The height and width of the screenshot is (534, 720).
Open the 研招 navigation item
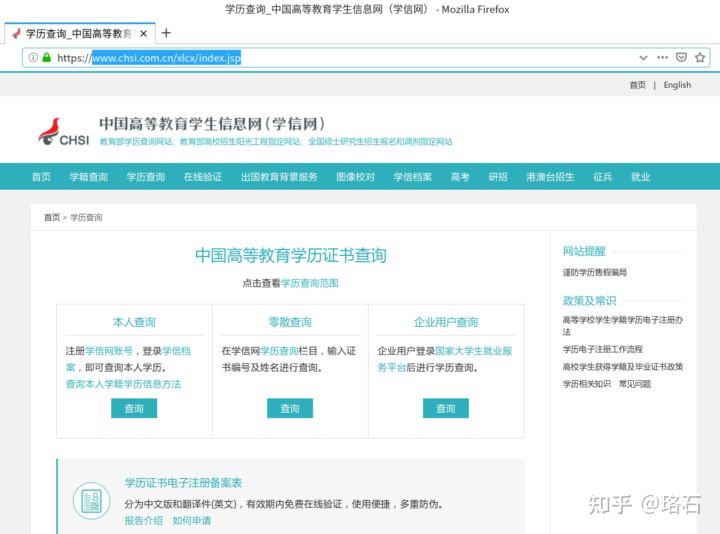(x=498, y=177)
